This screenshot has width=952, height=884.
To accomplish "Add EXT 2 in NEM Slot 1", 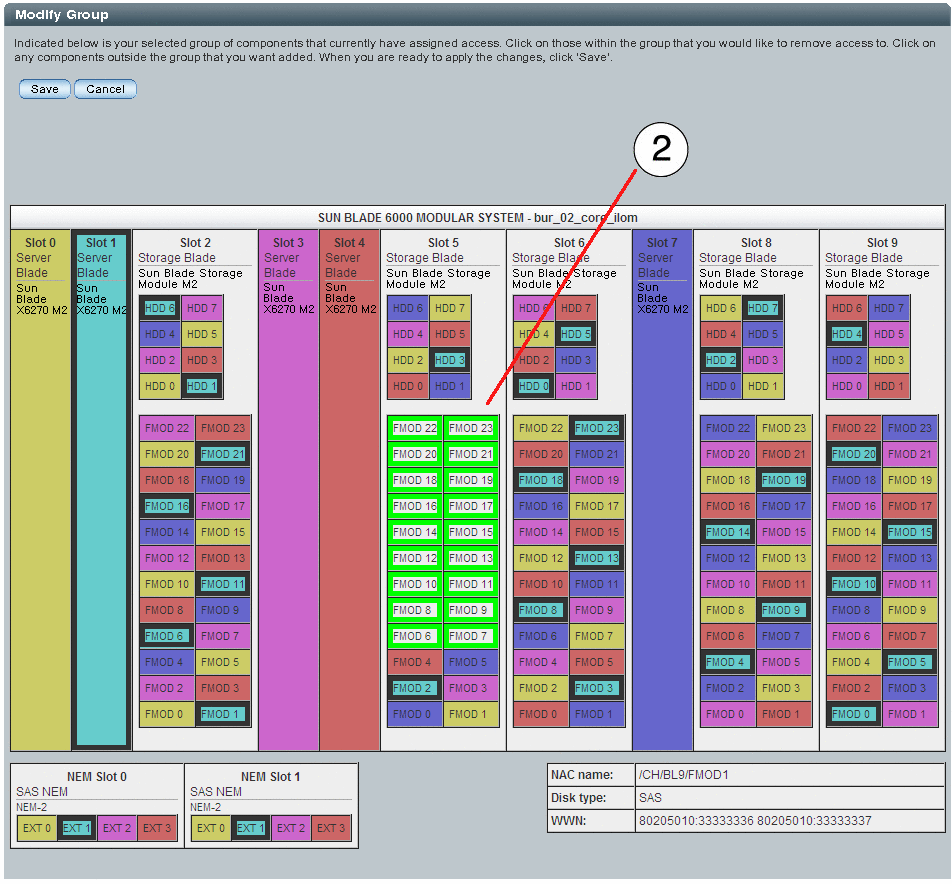I will pyautogui.click(x=291, y=828).
